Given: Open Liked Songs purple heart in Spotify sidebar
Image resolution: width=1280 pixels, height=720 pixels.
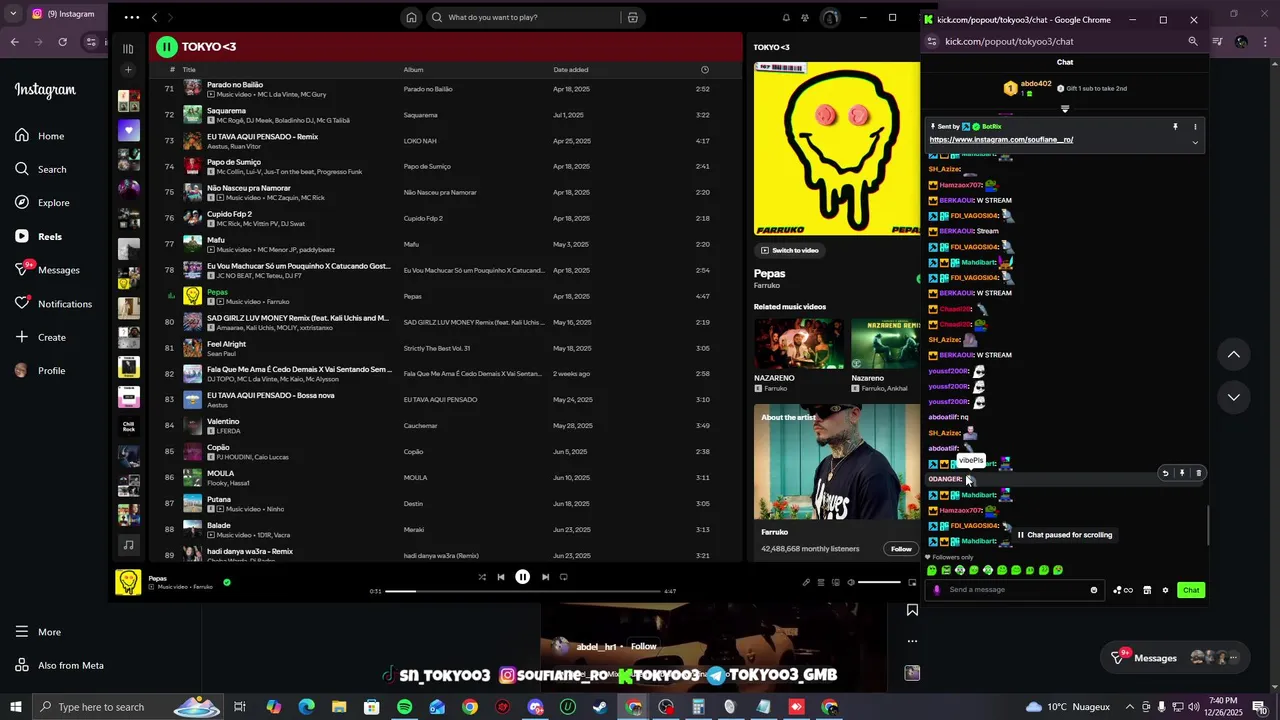Looking at the screenshot, I should pos(129,130).
